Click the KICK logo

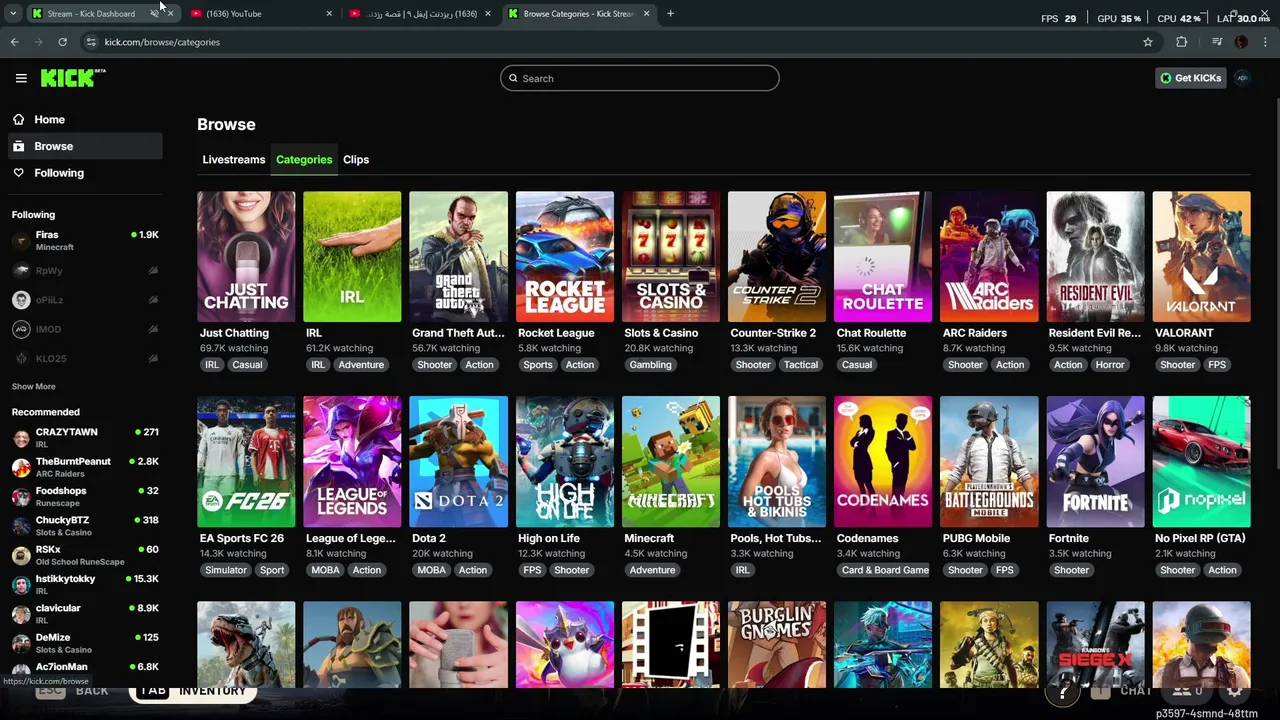pyautogui.click(x=73, y=78)
